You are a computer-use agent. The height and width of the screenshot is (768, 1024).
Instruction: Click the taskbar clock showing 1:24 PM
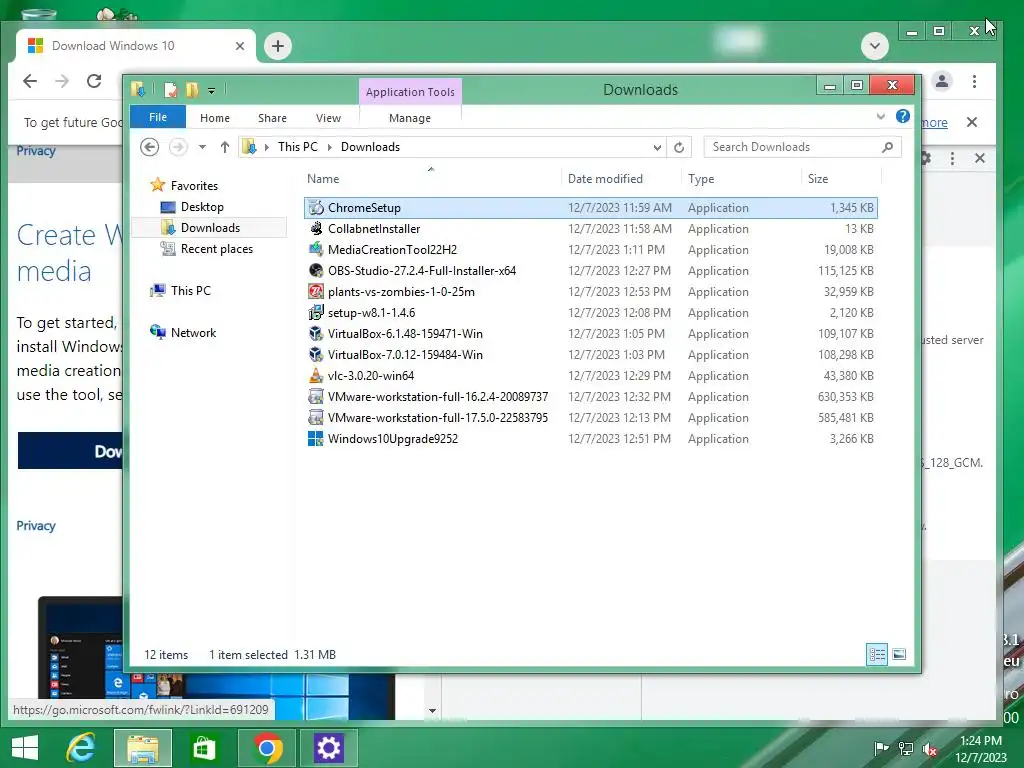(980, 748)
